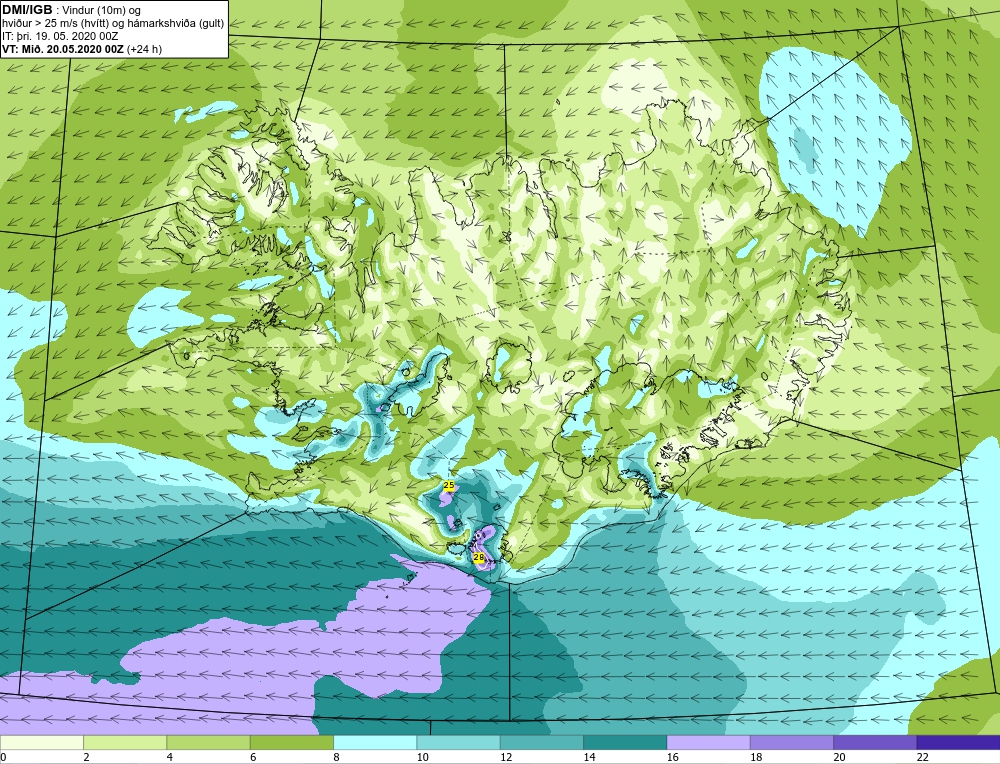Click the 10–12 m/s aqua legend swatch
Viewport: 1000px width, 764px height.
(x=459, y=742)
